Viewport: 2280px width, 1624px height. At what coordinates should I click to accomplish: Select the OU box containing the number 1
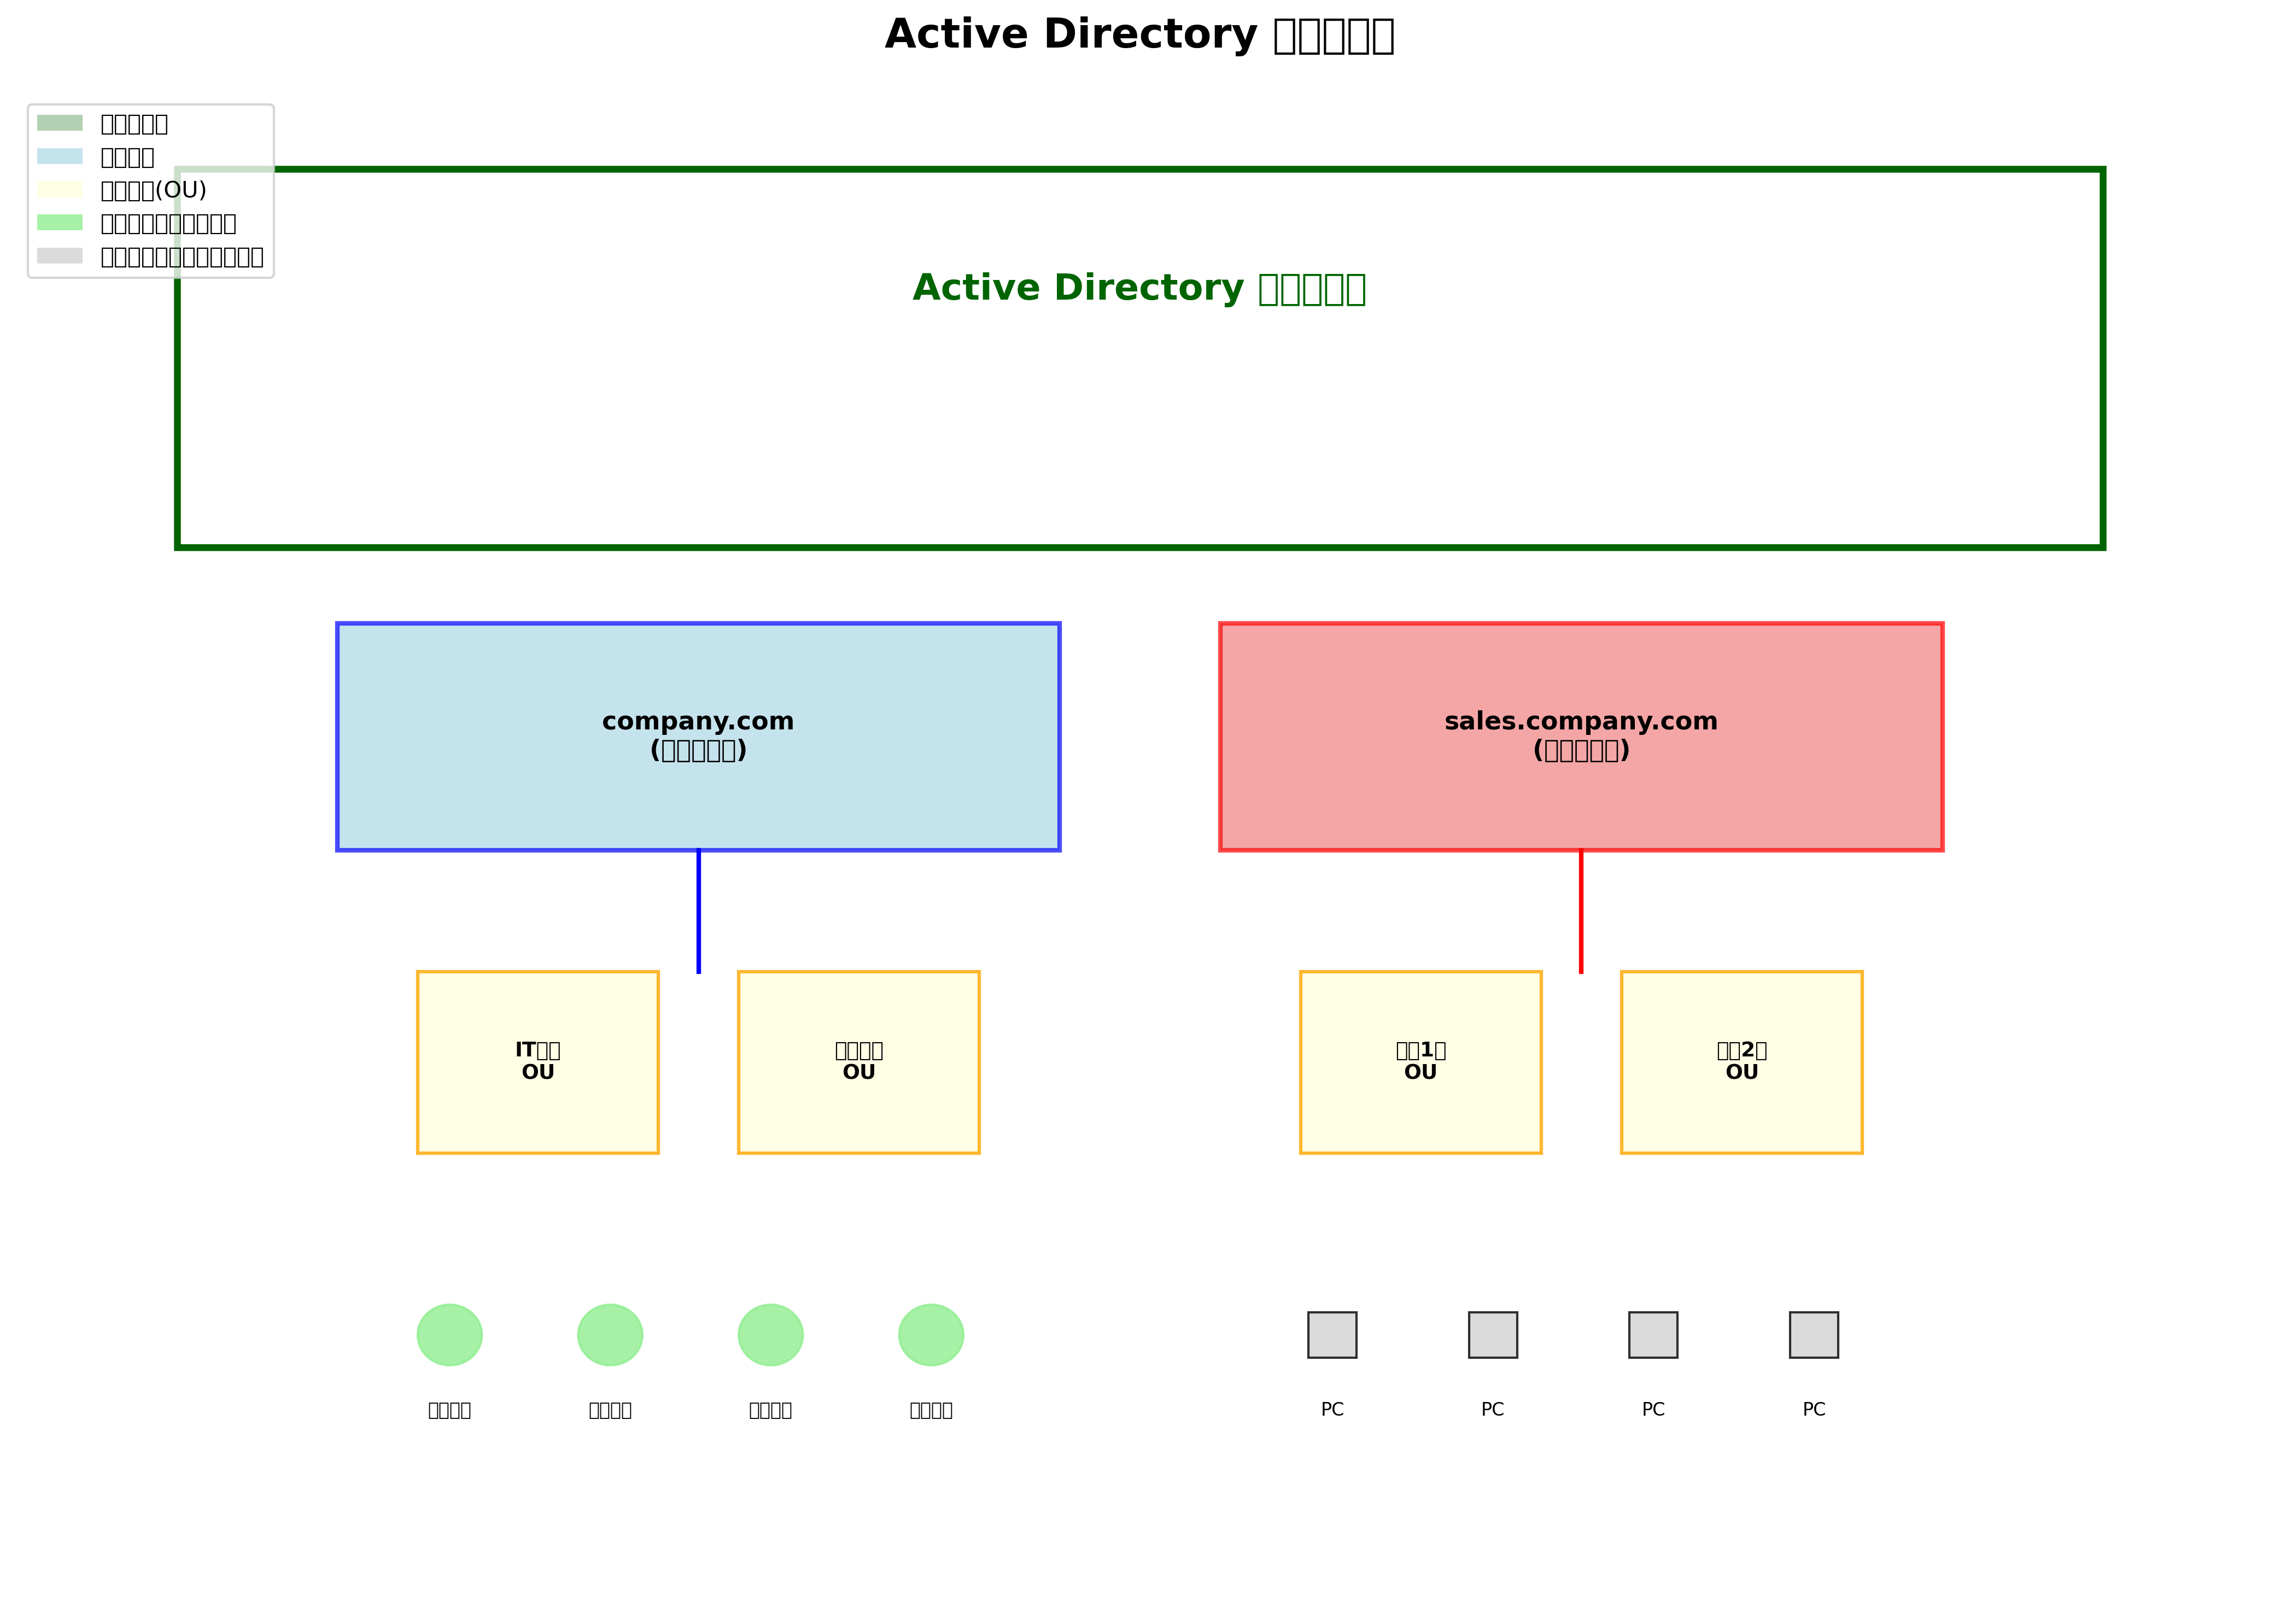[x=1420, y=1062]
